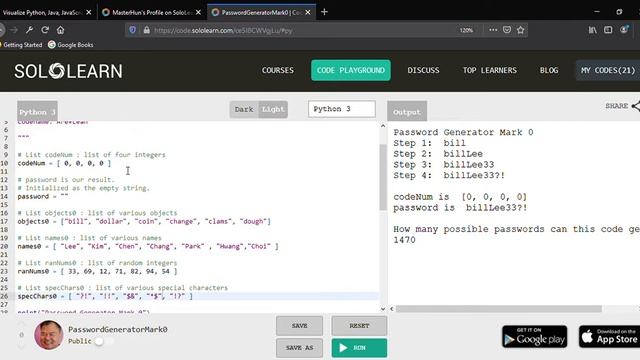Click the codeNum = [ 0, 0, 0, 0 ] line
Viewport: 640px width, 360px height.
pyautogui.click(x=64, y=163)
